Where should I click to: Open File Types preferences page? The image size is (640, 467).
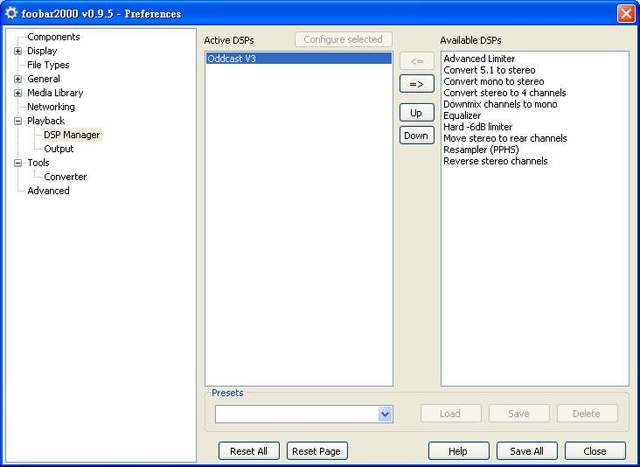tap(48, 65)
